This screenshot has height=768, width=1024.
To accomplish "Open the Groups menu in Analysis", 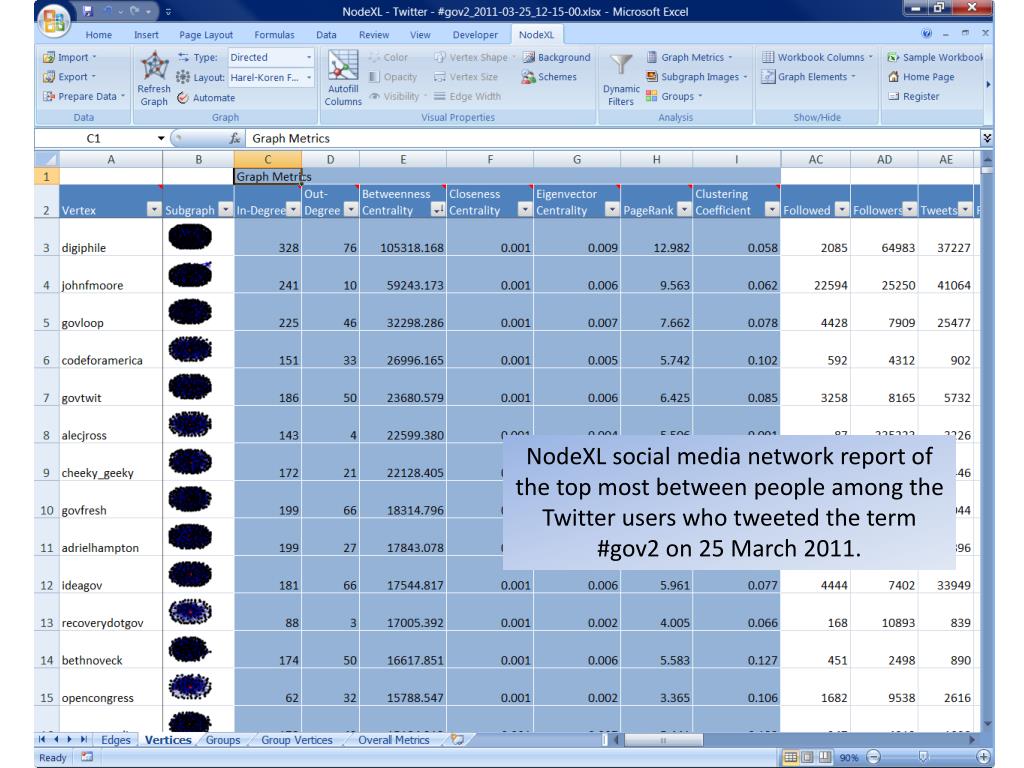I will (675, 97).
